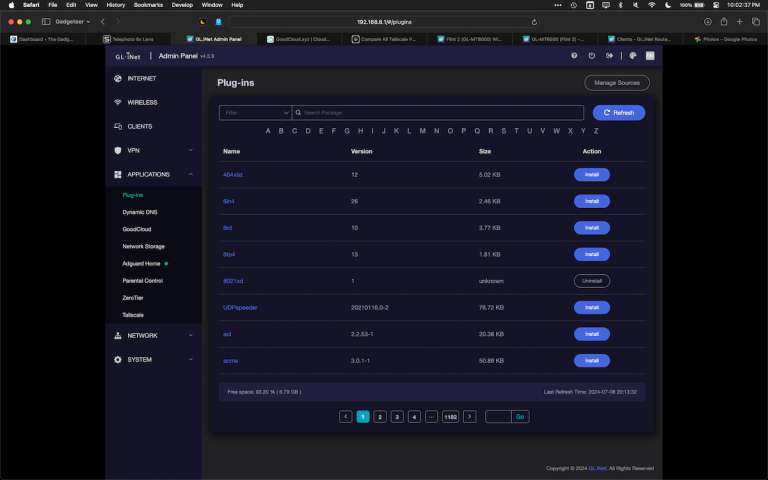The image size is (768, 480).
Task: Expand the Network sidebar section
Action: pyautogui.click(x=190, y=336)
